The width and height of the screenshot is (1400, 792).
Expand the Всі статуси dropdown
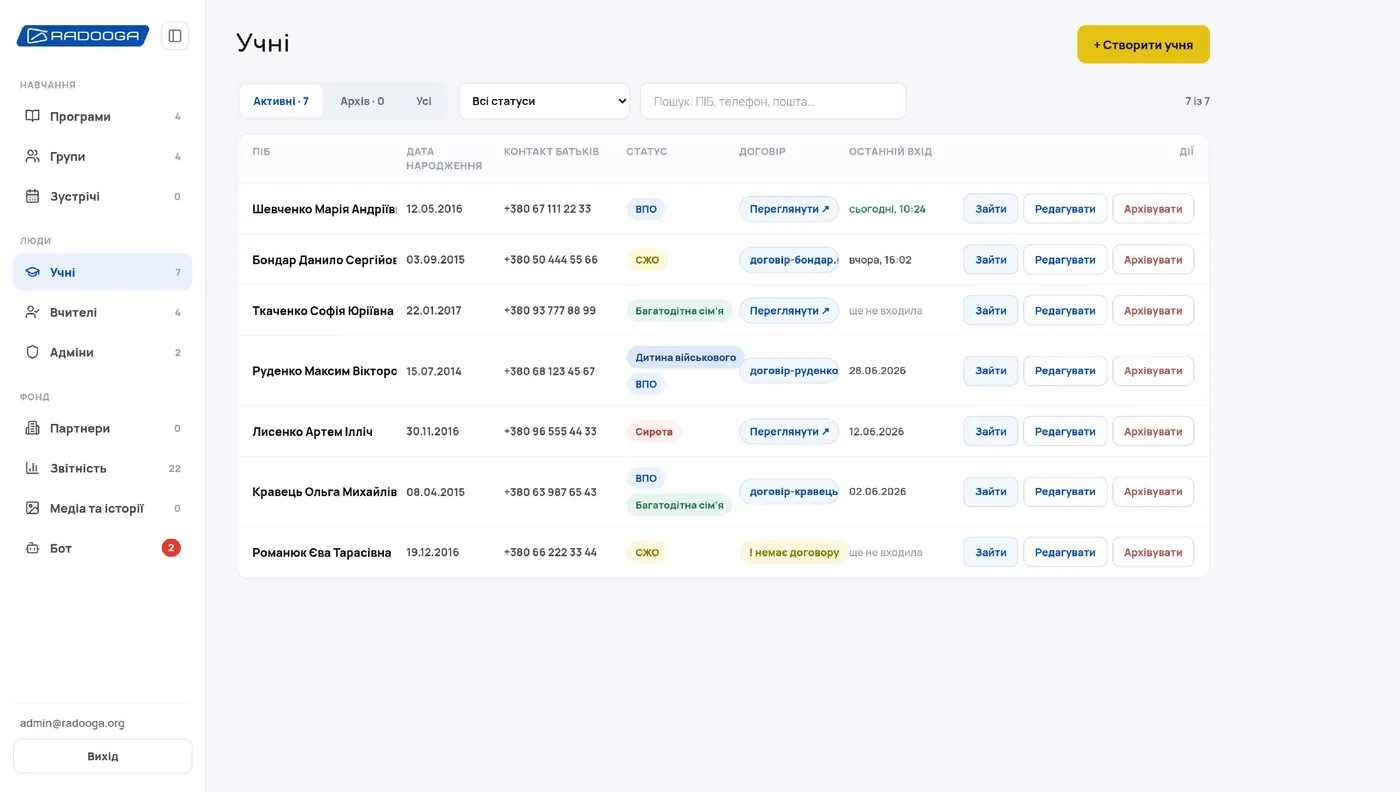544,101
